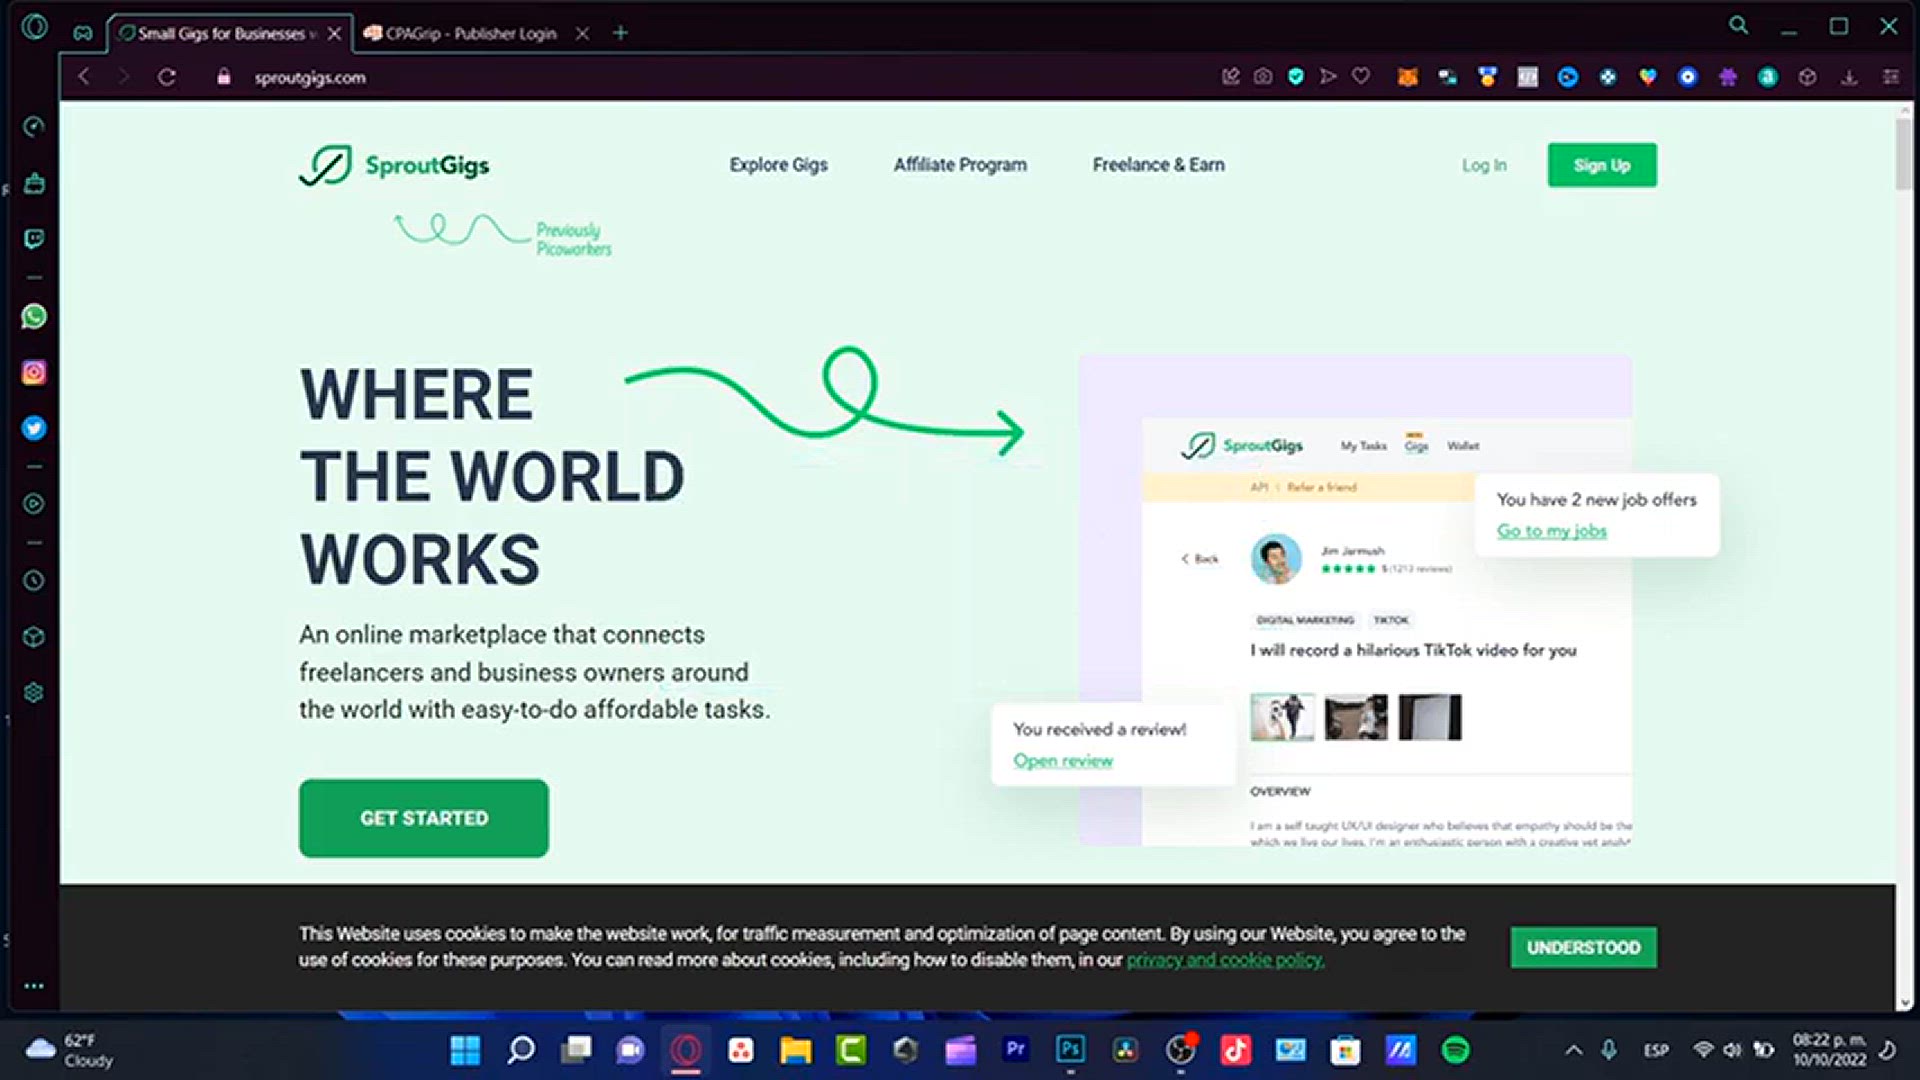Open the WhatsApp sidebar icon
This screenshot has width=1920, height=1080.
click(x=34, y=317)
